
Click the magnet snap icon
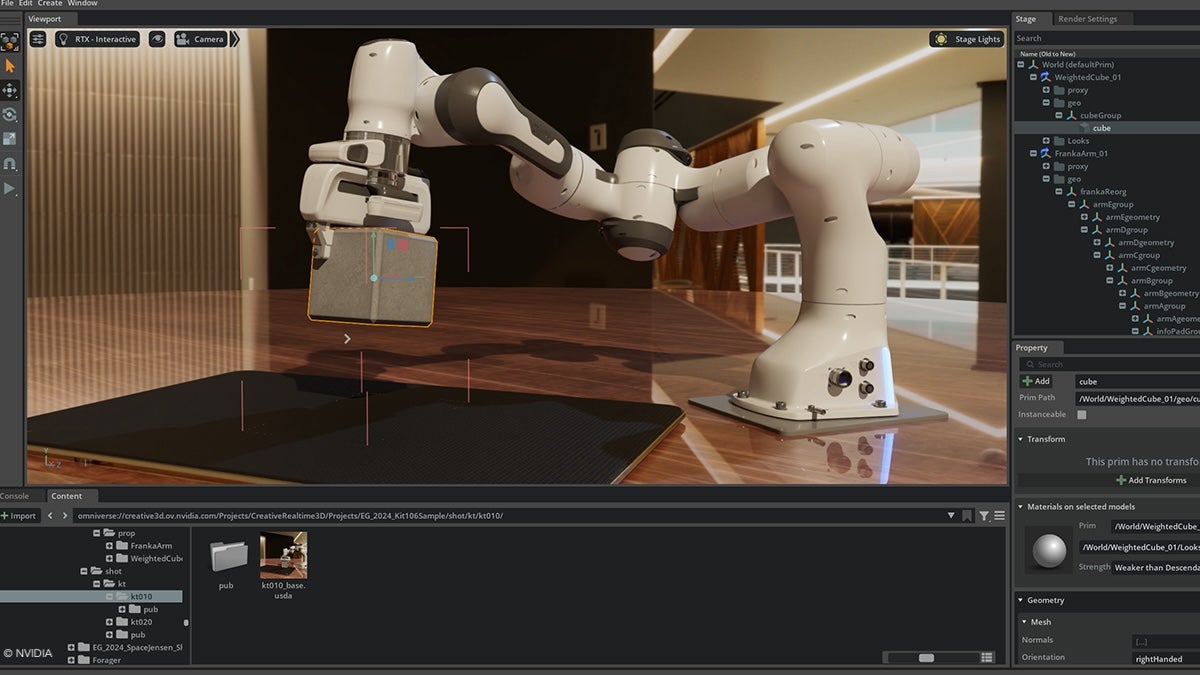tap(10, 163)
